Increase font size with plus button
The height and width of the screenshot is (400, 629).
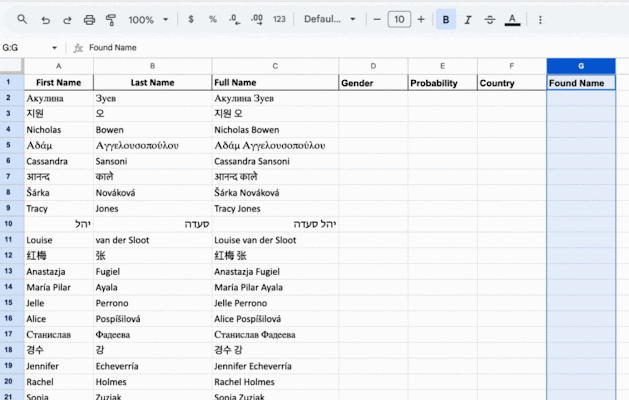[421, 19]
